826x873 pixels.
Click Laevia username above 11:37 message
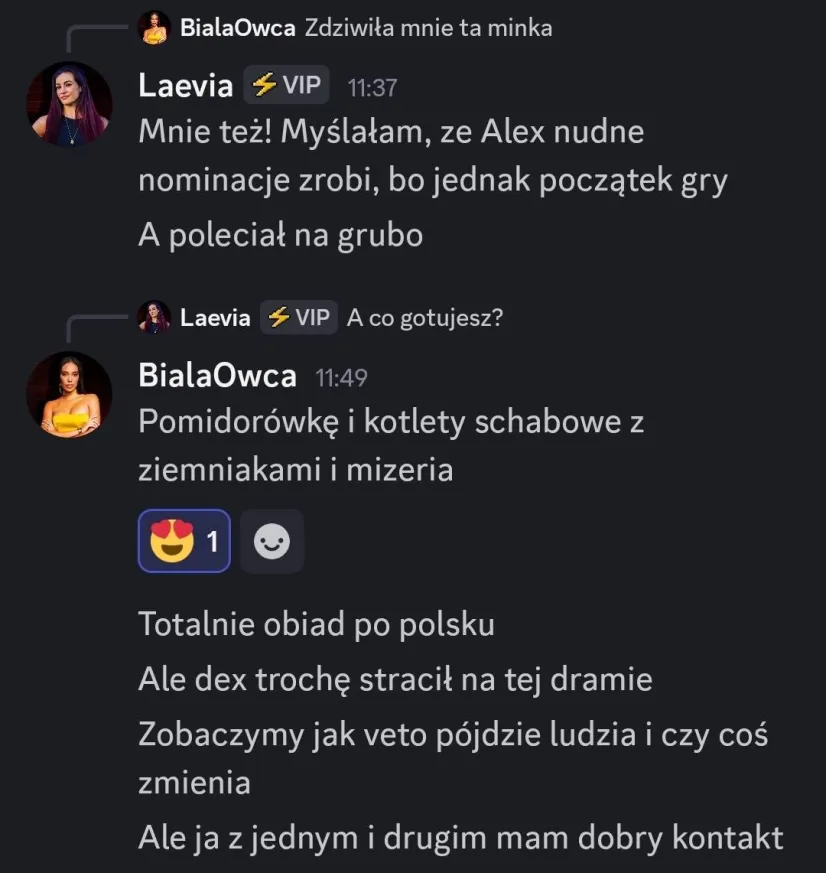click(x=185, y=86)
